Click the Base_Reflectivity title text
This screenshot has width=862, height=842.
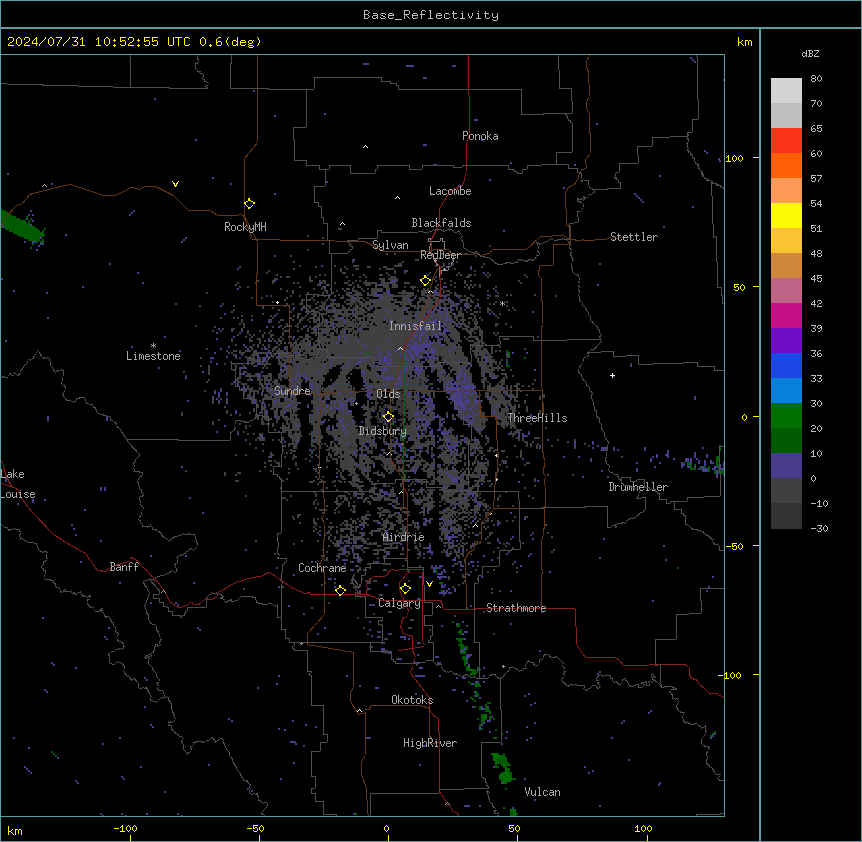click(x=431, y=15)
